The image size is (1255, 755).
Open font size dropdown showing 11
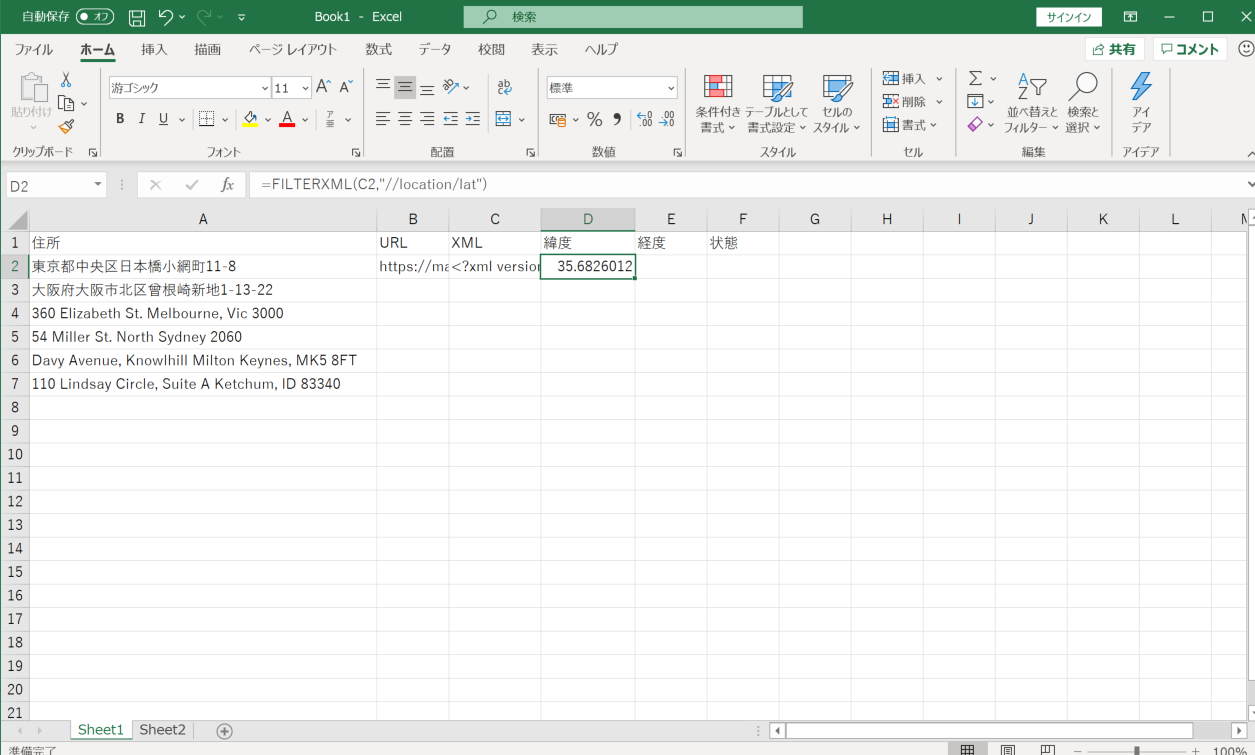tap(306, 88)
